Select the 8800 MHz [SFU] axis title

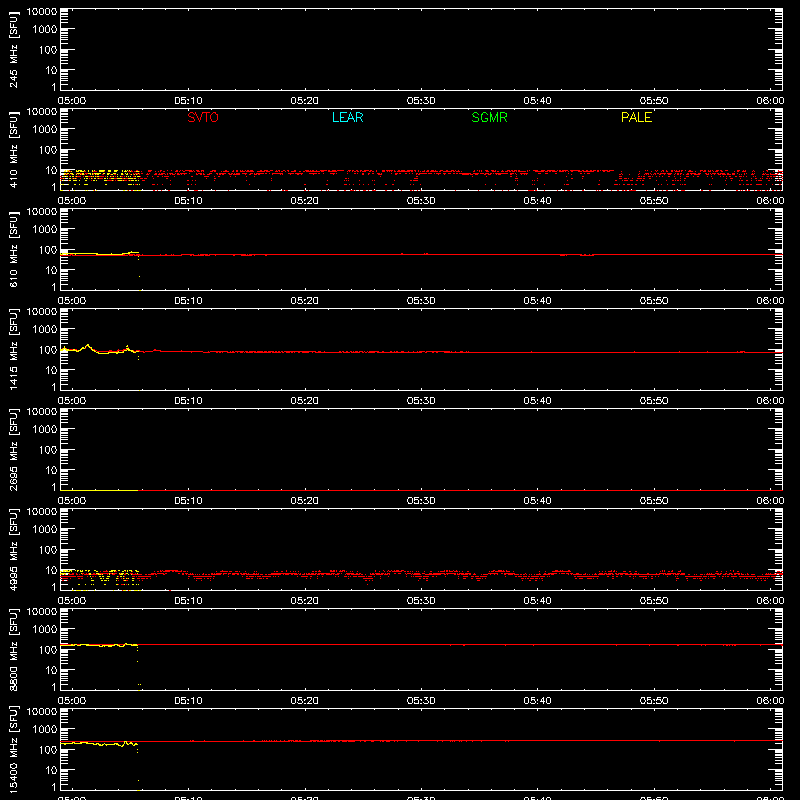[13, 649]
